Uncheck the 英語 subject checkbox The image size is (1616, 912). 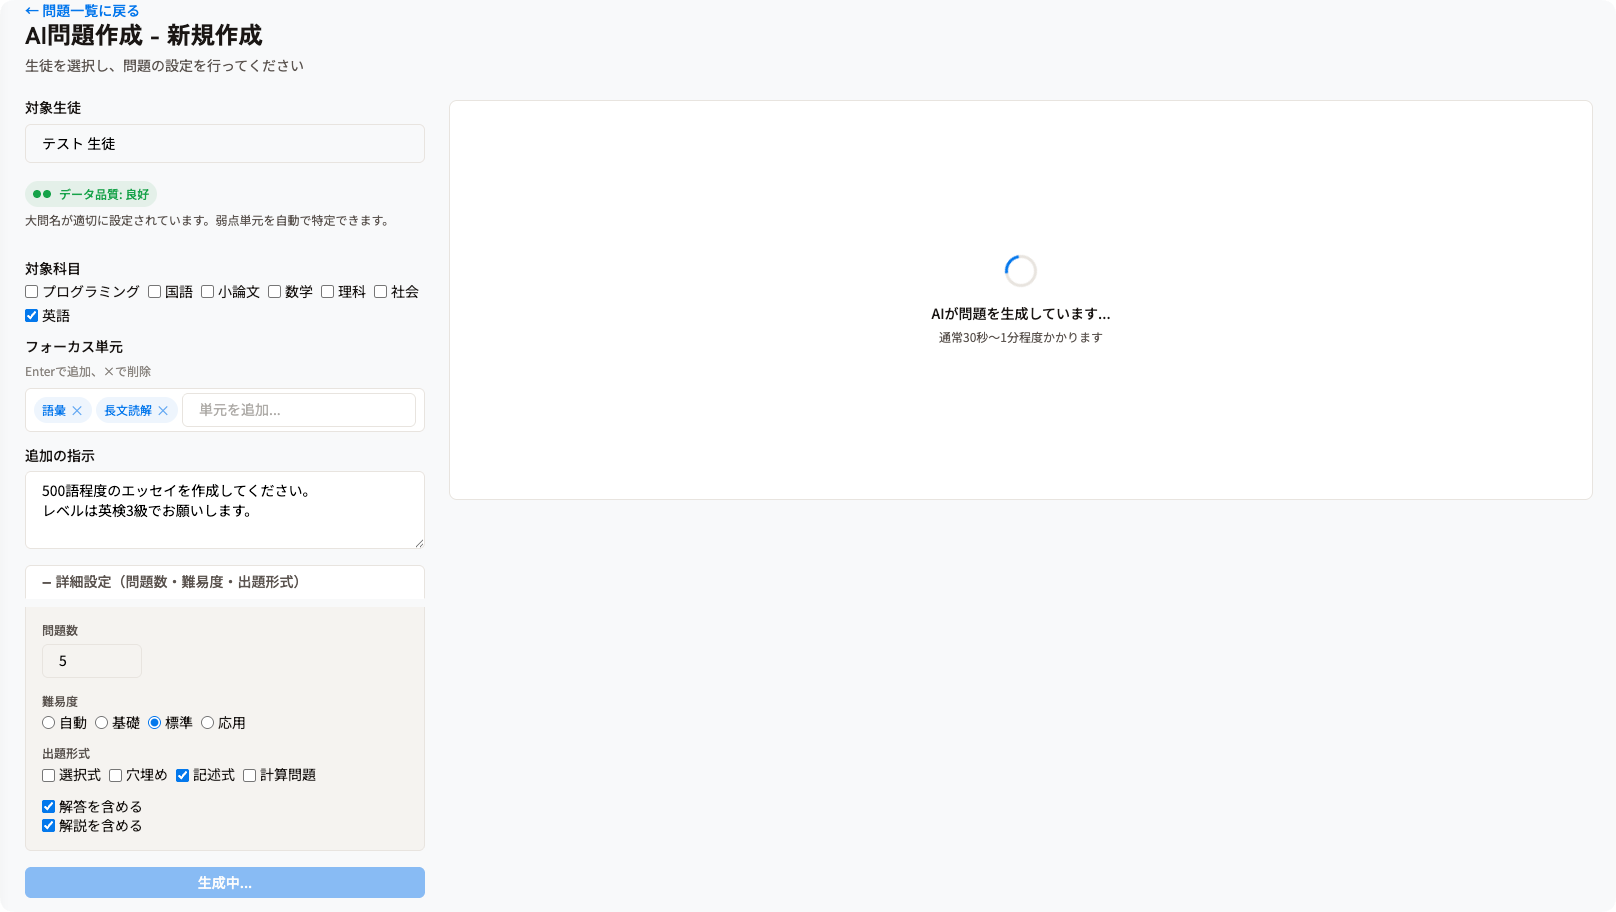point(32,316)
